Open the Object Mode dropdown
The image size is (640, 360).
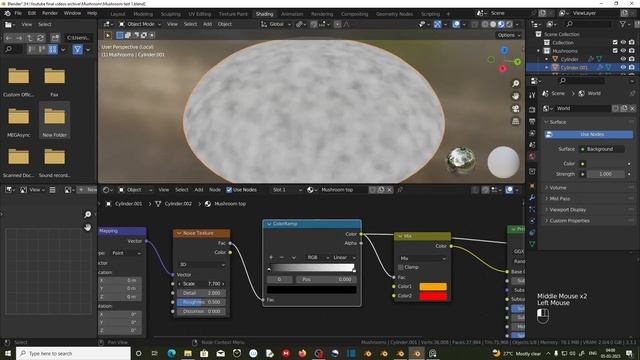(x=140, y=24)
